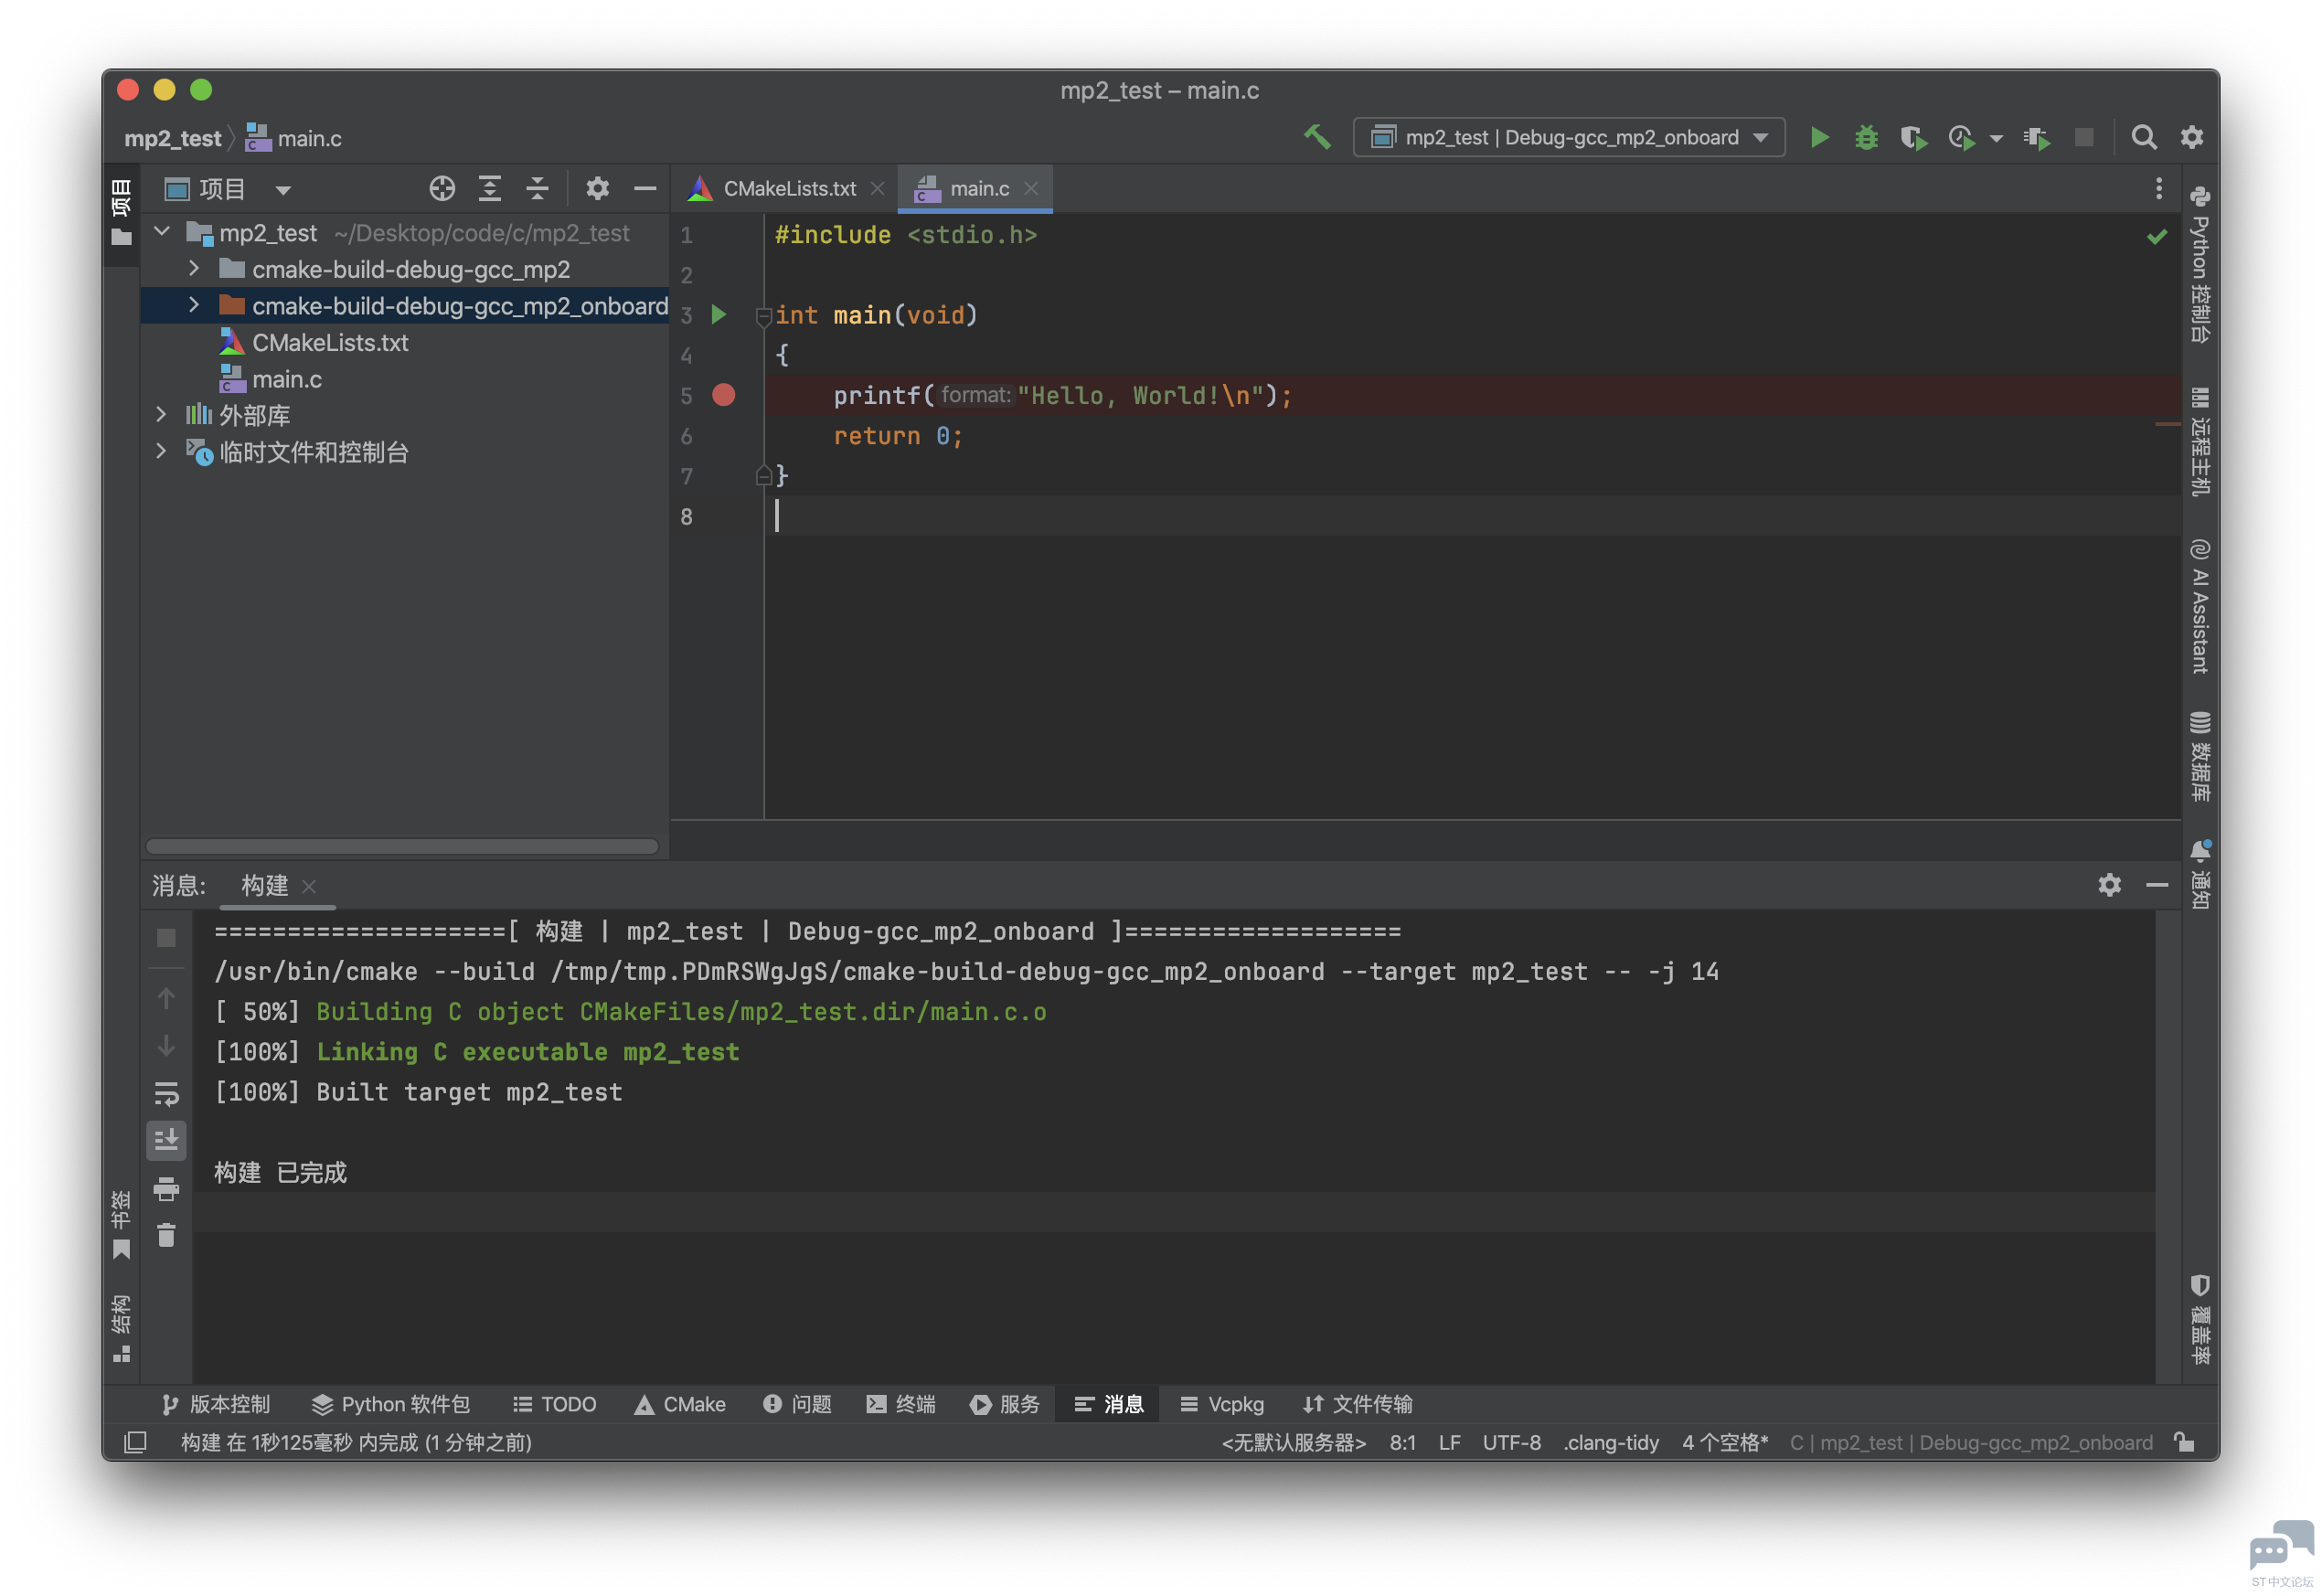This screenshot has width=2322, height=1596.
Task: Print the build output
Action: click(166, 1188)
